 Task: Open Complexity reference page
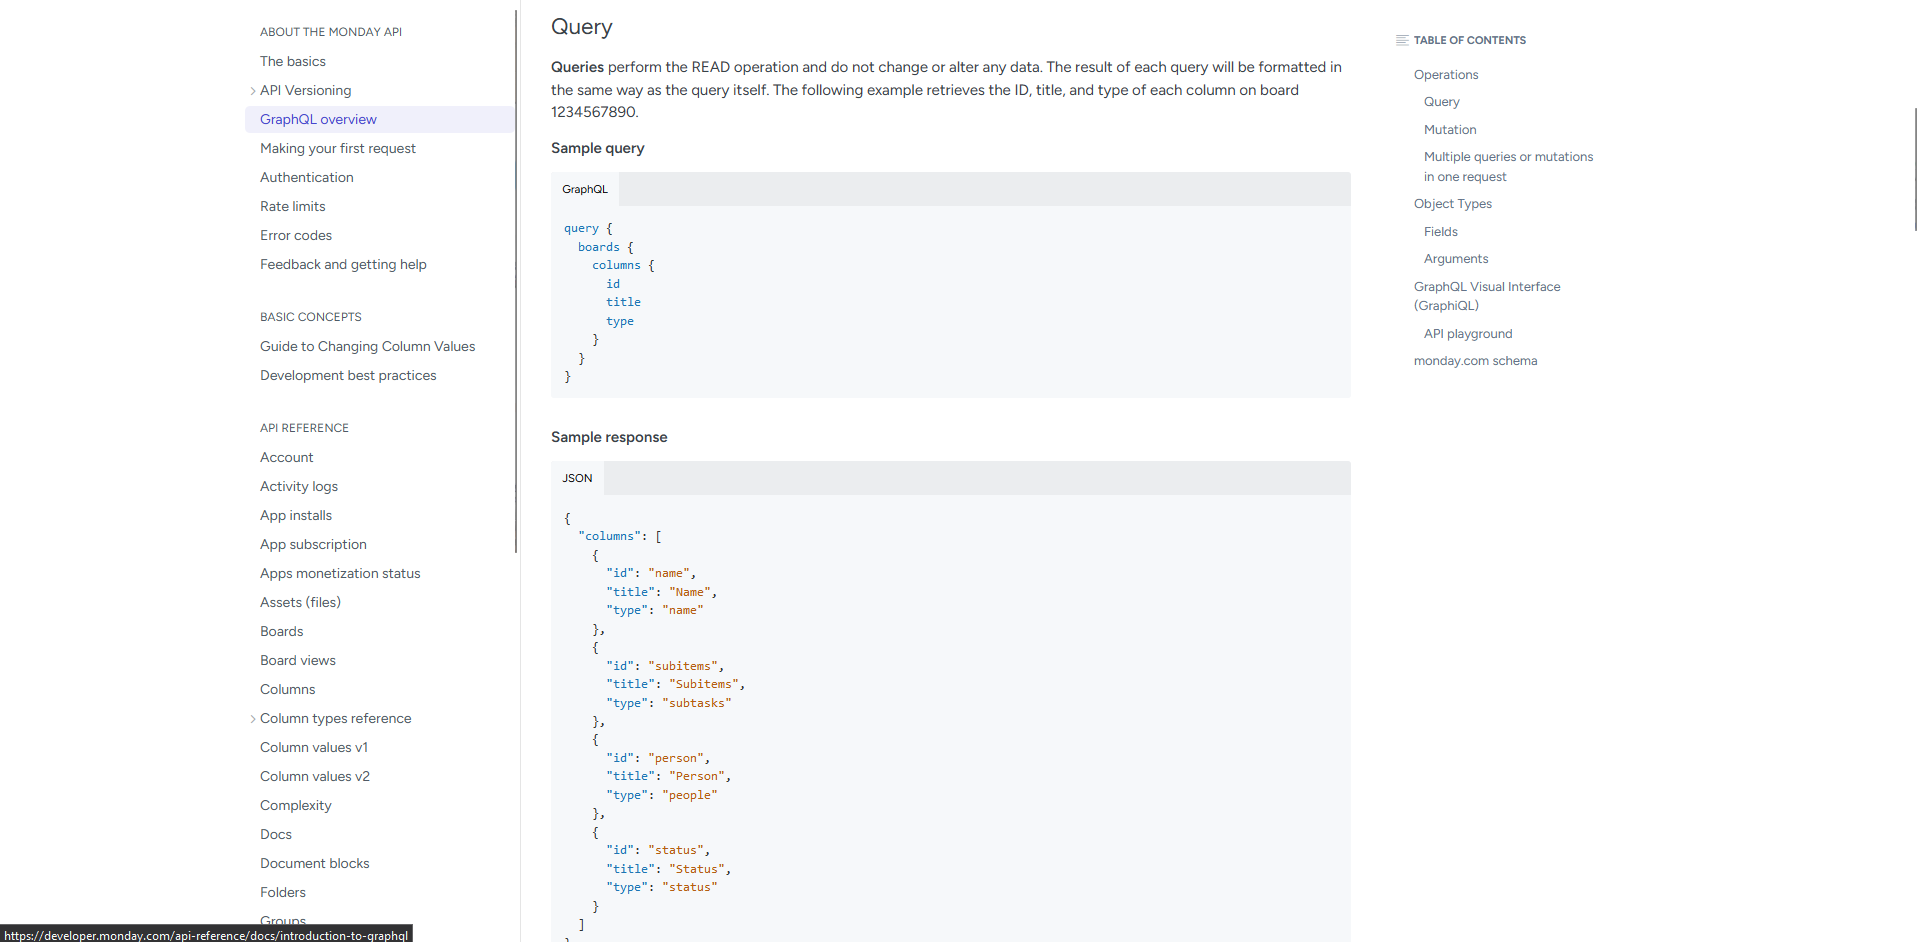pyautogui.click(x=296, y=805)
